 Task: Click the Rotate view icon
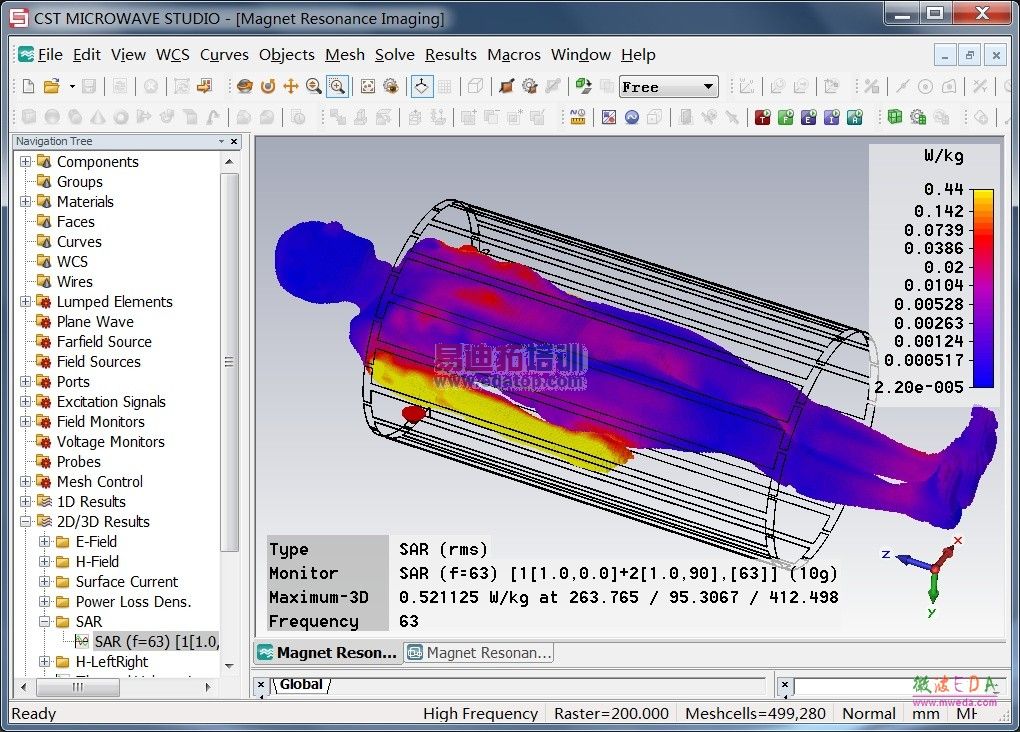268,87
